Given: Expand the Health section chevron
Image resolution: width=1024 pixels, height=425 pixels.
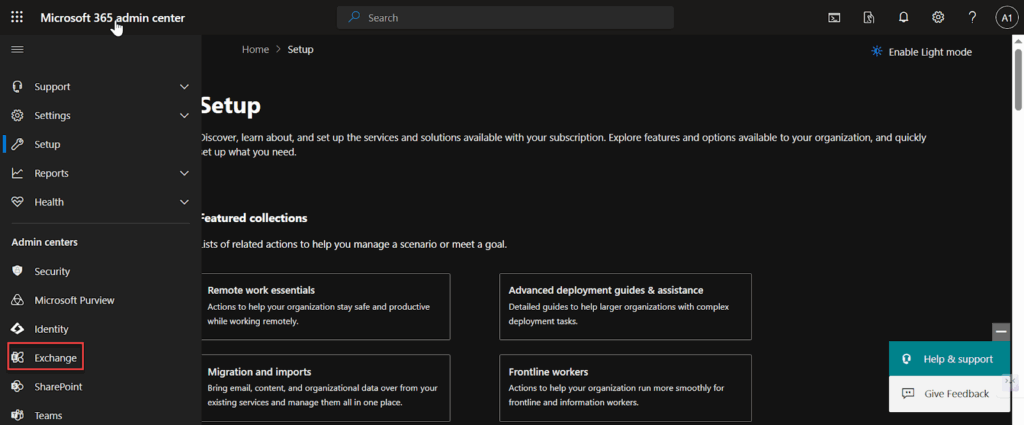Looking at the screenshot, I should tap(184, 202).
